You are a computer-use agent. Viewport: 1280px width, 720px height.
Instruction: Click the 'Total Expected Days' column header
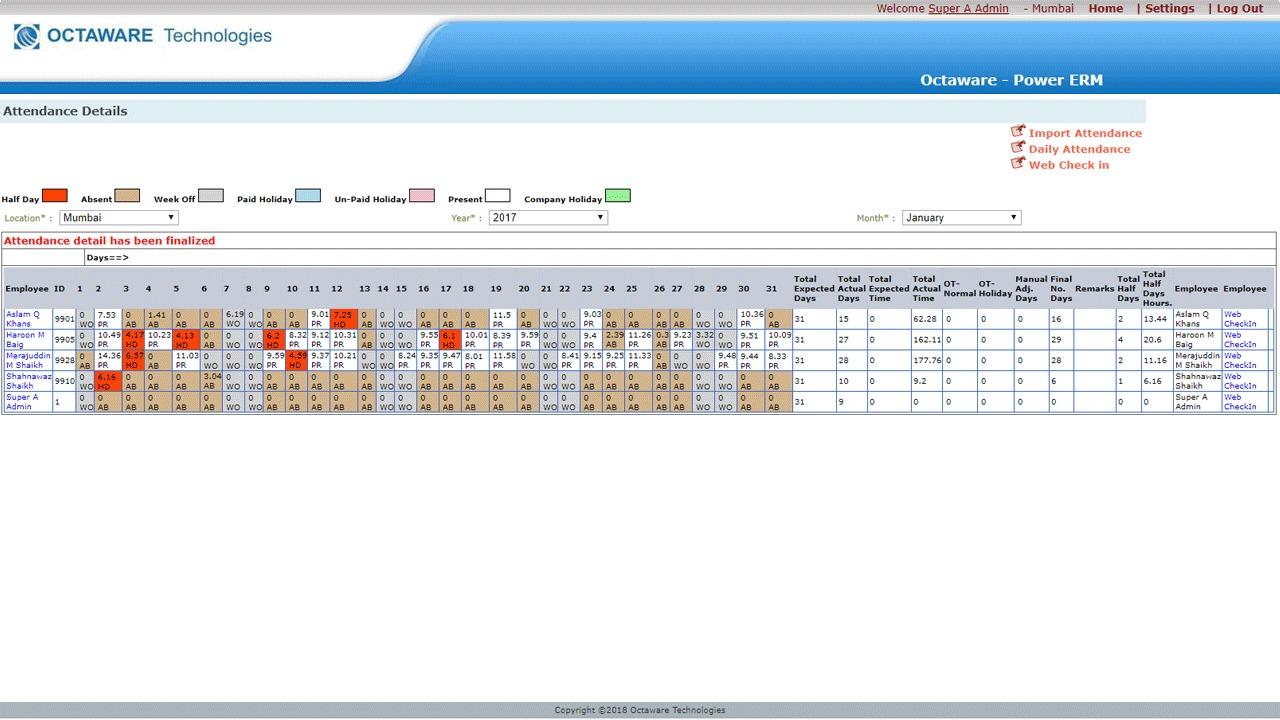tap(813, 289)
